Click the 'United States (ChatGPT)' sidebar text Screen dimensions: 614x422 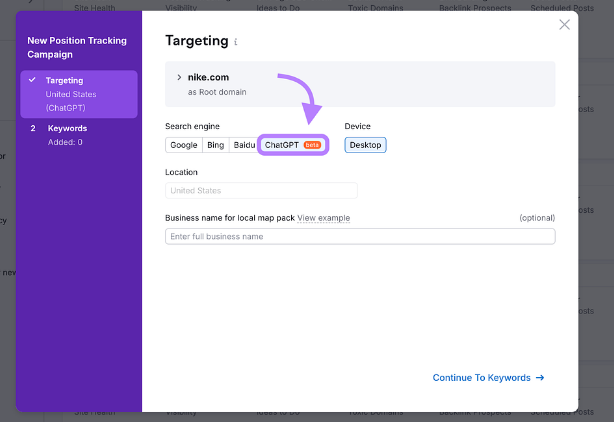pos(71,101)
